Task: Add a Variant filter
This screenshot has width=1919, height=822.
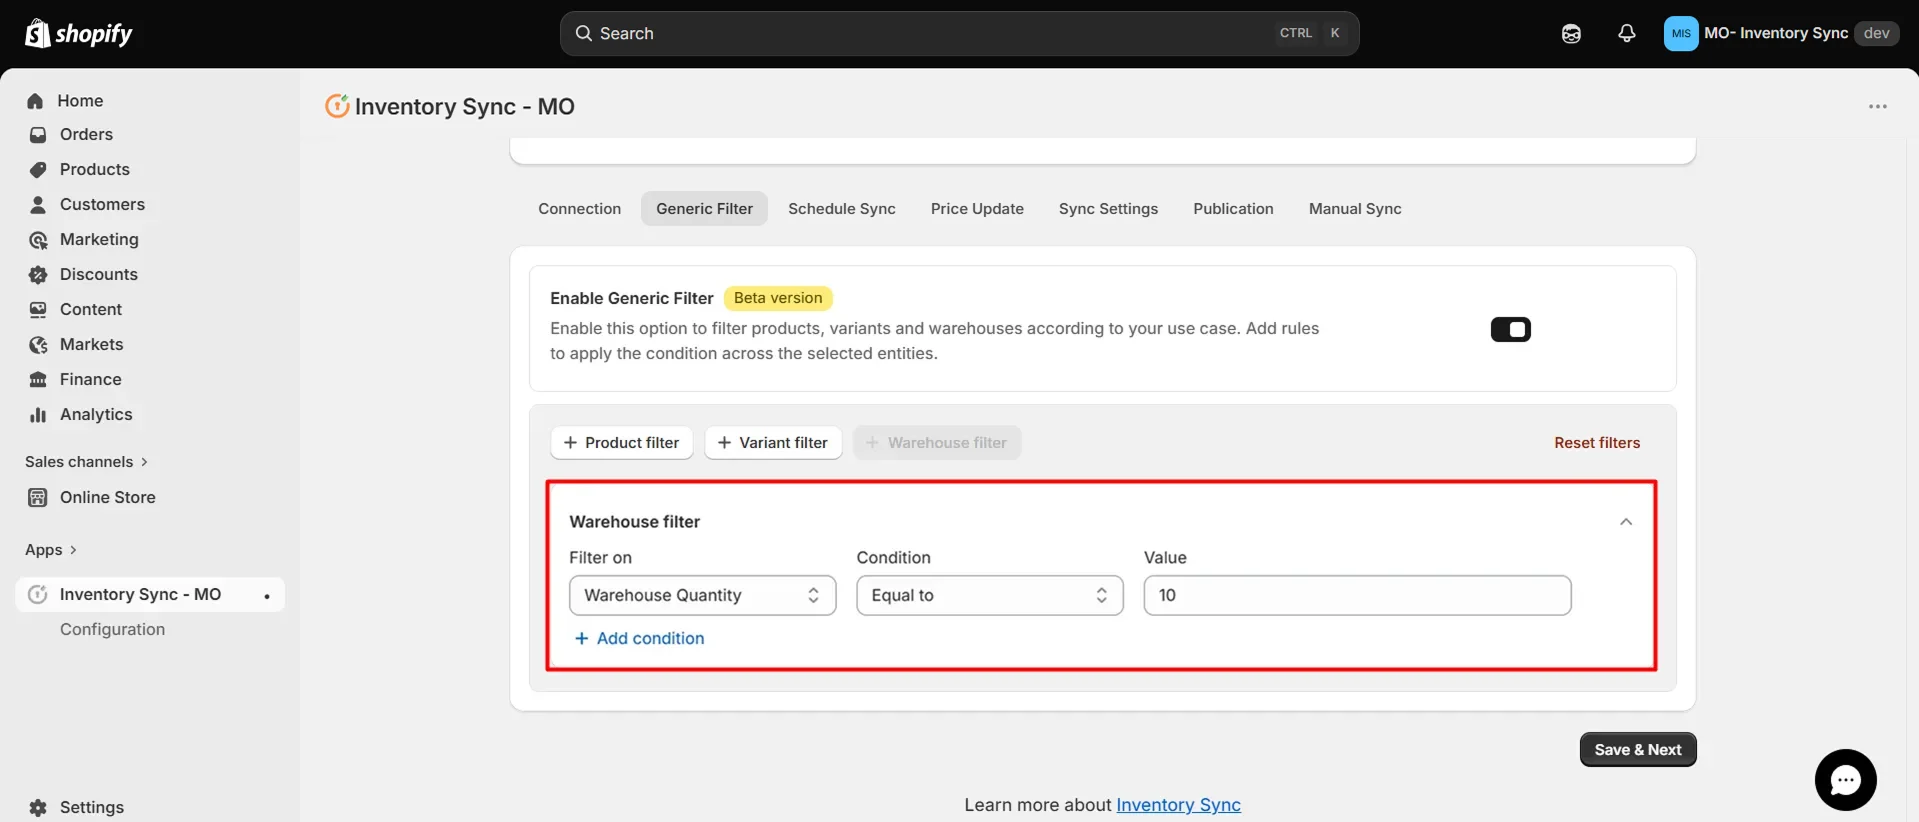Action: click(773, 443)
